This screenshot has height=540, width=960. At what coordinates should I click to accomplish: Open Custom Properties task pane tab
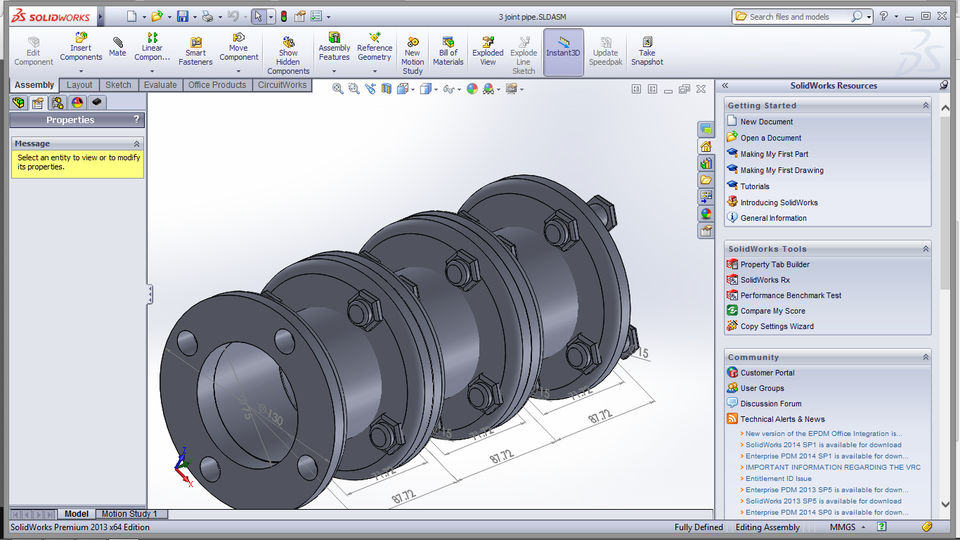pos(706,231)
